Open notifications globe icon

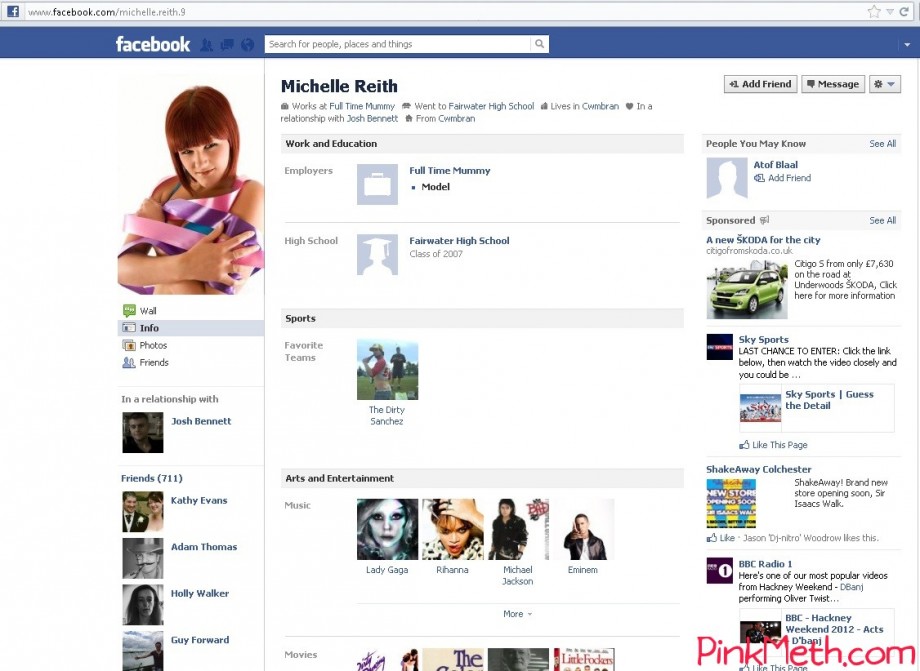(248, 45)
